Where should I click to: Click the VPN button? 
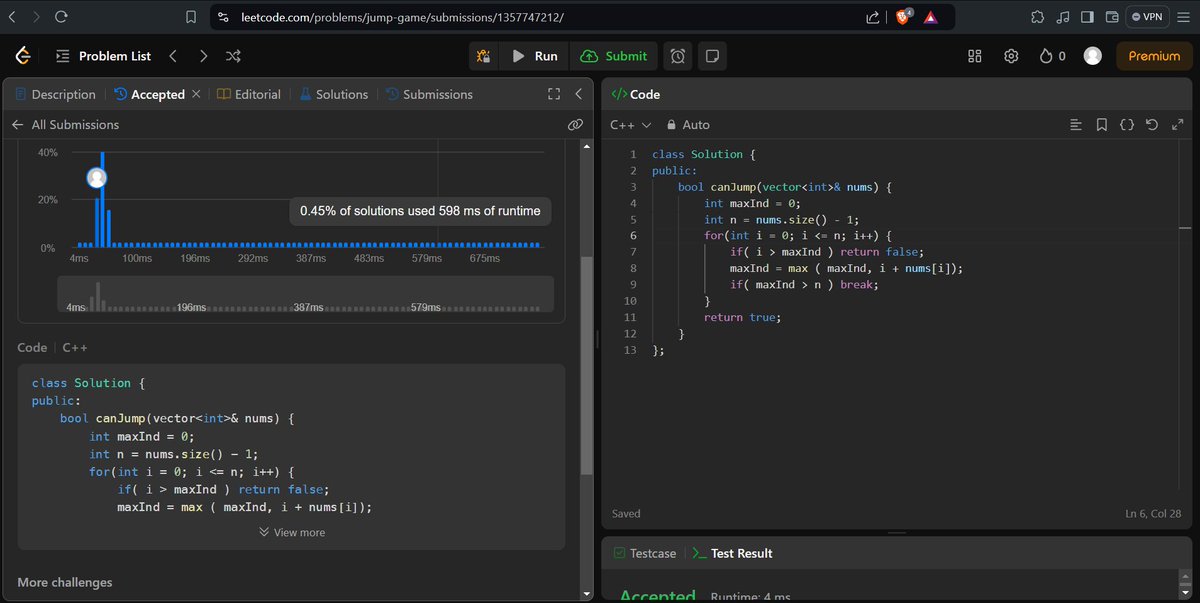[1147, 17]
